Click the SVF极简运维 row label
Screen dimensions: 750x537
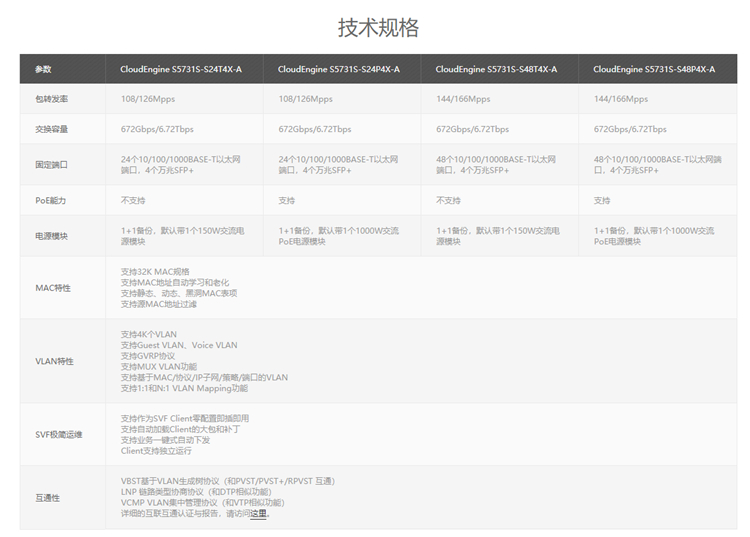59,434
